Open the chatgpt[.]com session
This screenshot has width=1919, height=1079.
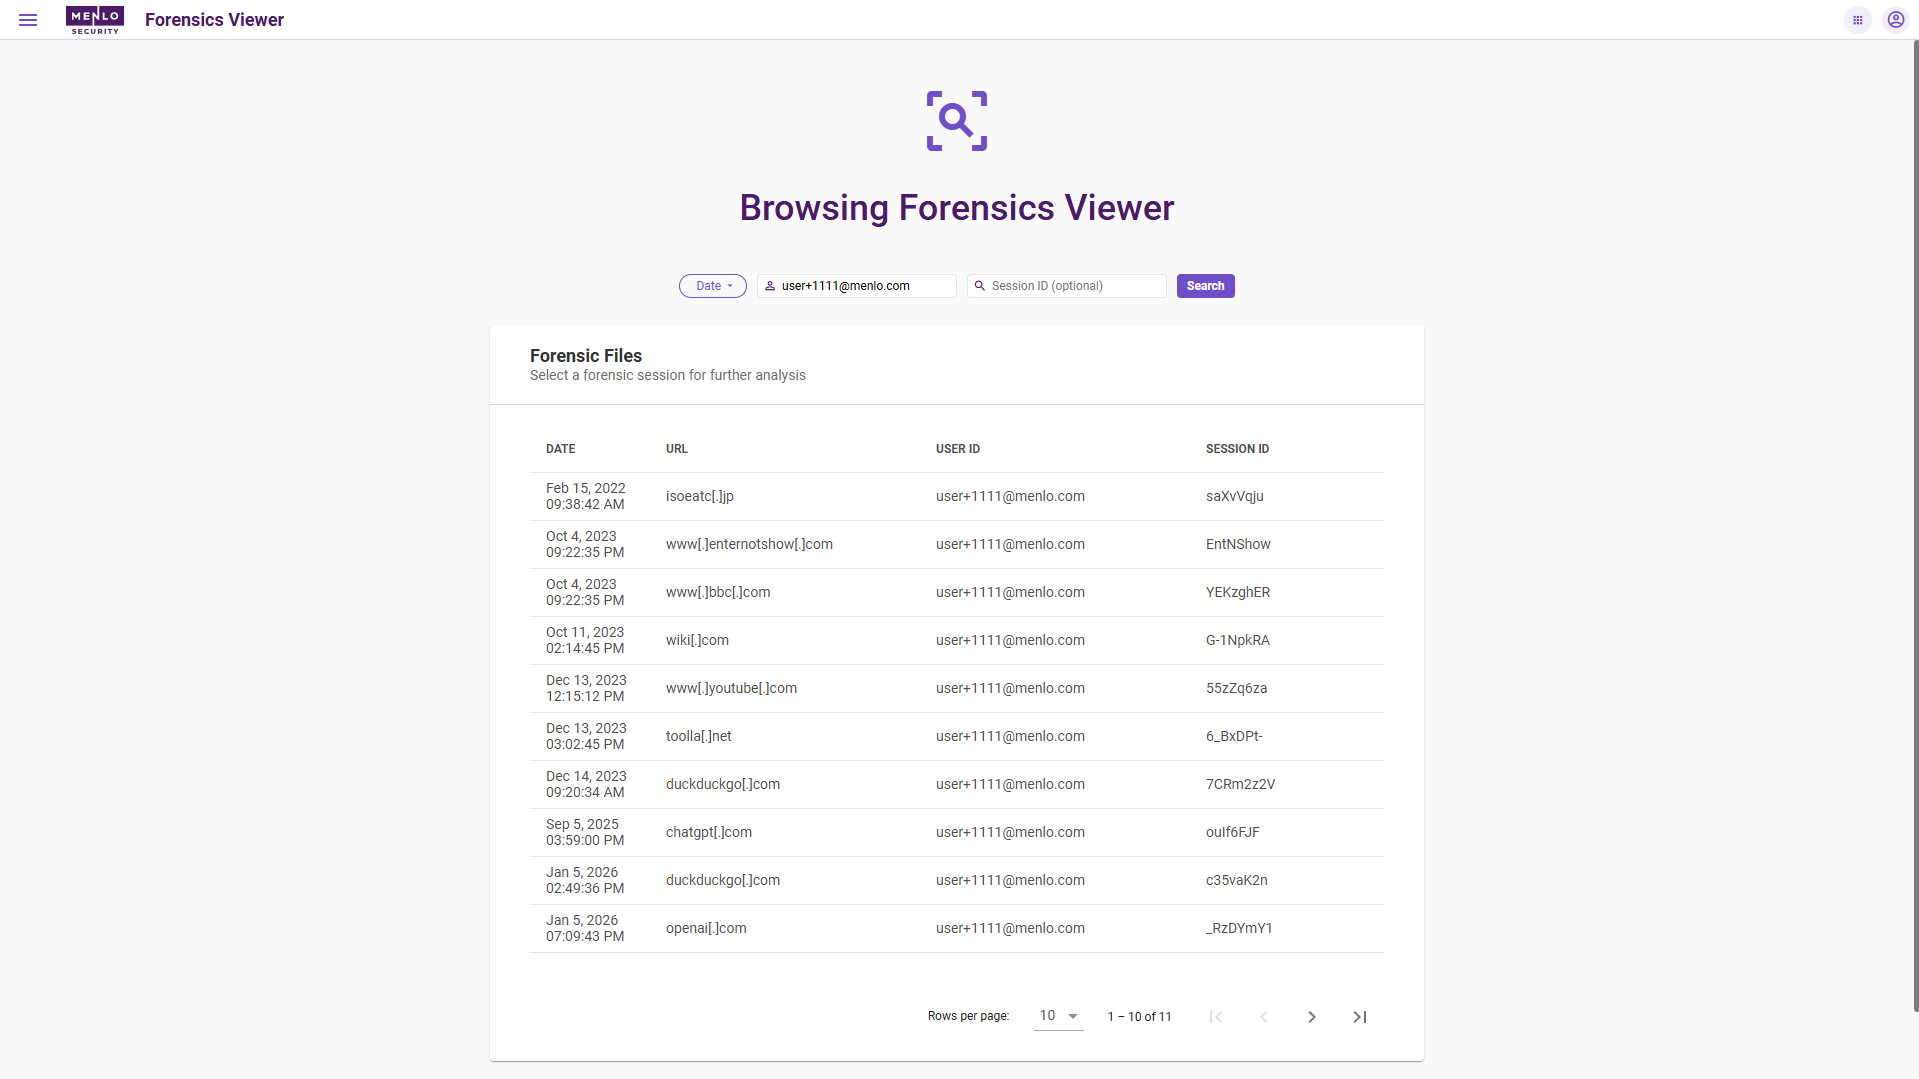pyautogui.click(x=957, y=833)
